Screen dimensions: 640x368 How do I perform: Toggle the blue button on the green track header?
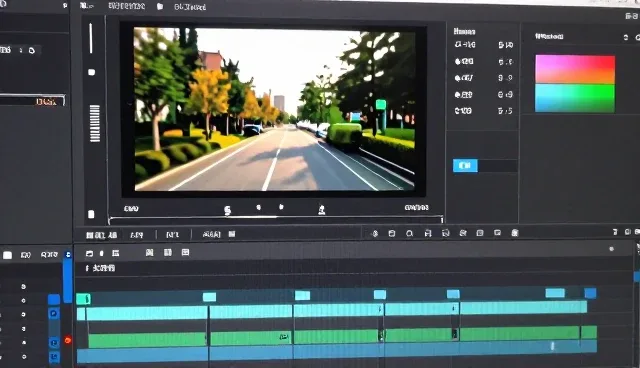(x=54, y=343)
